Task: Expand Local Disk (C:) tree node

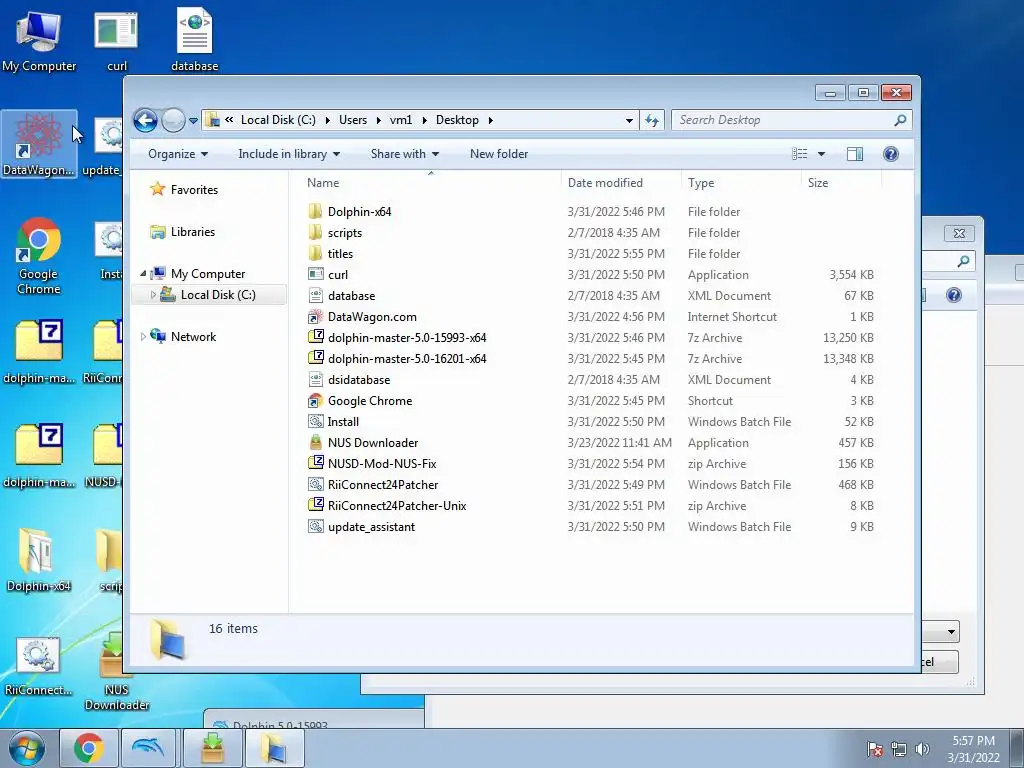Action: pos(153,295)
